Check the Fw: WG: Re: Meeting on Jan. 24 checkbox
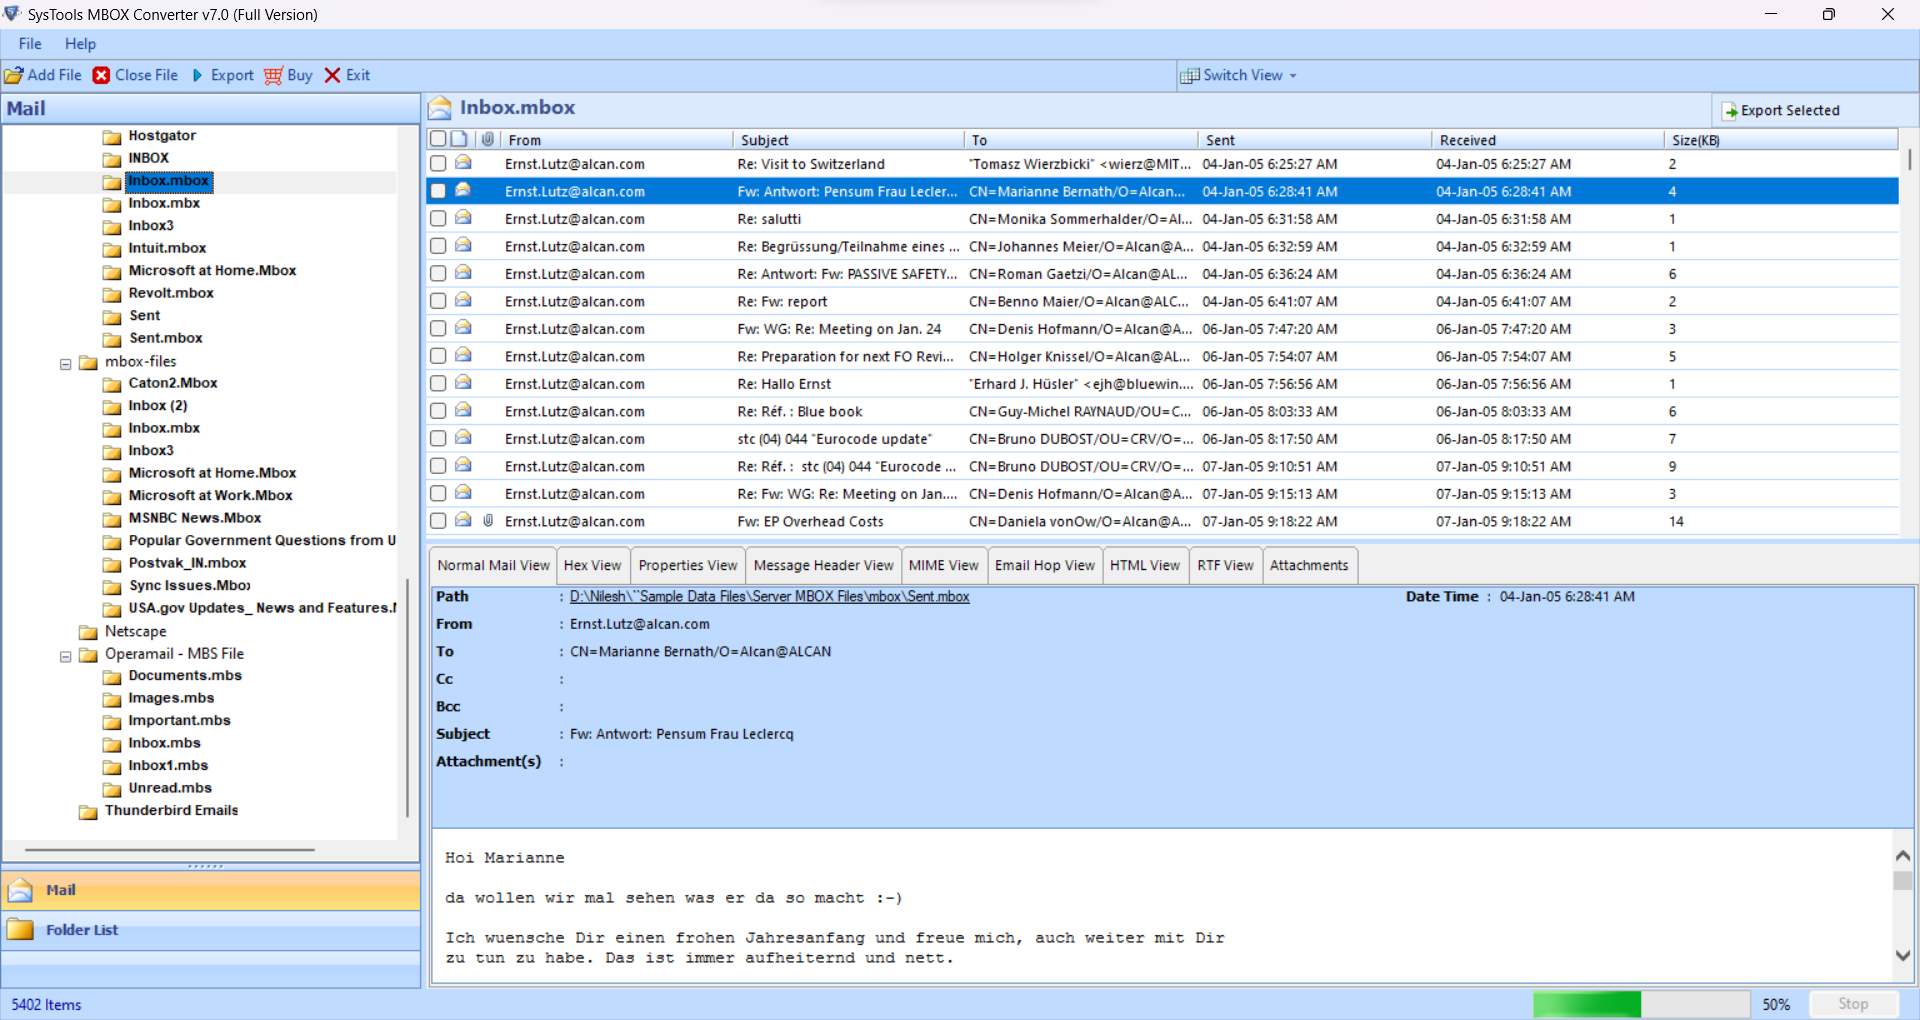Image resolution: width=1920 pixels, height=1020 pixels. tap(438, 328)
